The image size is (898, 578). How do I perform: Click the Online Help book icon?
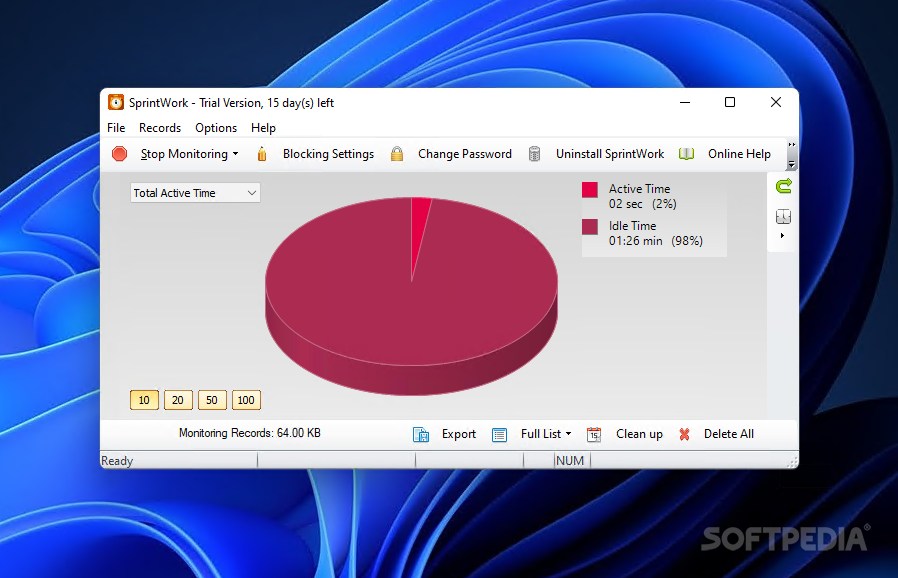point(686,154)
